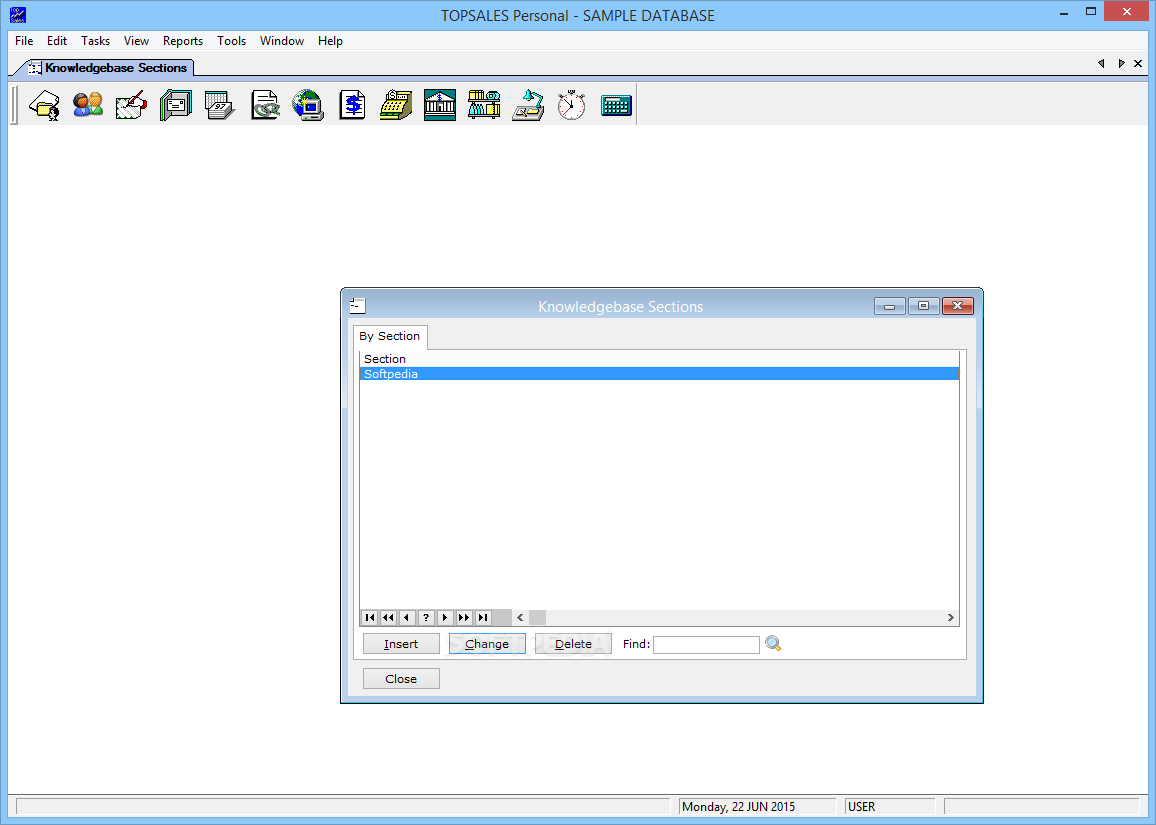Click the Insert button

pos(401,644)
